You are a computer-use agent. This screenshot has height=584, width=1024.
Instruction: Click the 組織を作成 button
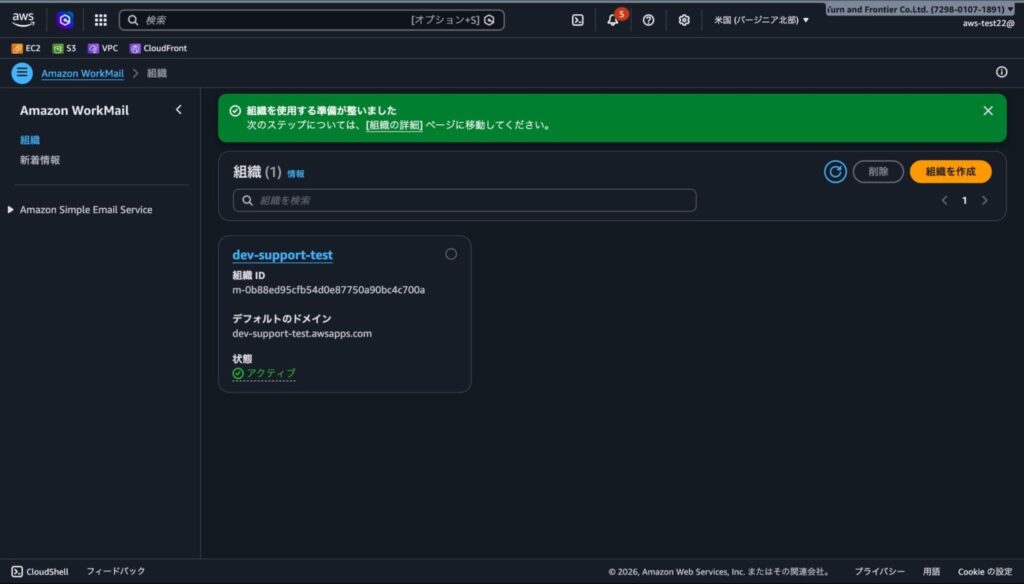(950, 172)
